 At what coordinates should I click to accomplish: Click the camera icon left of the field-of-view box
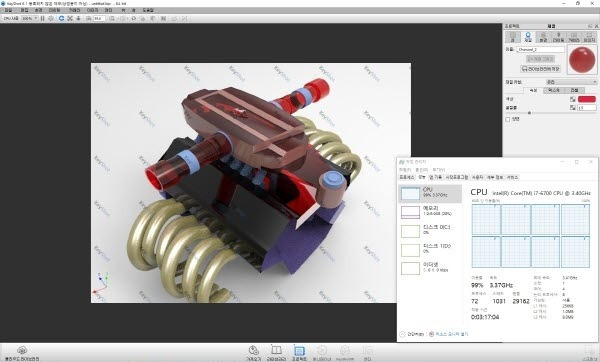(x=88, y=18)
